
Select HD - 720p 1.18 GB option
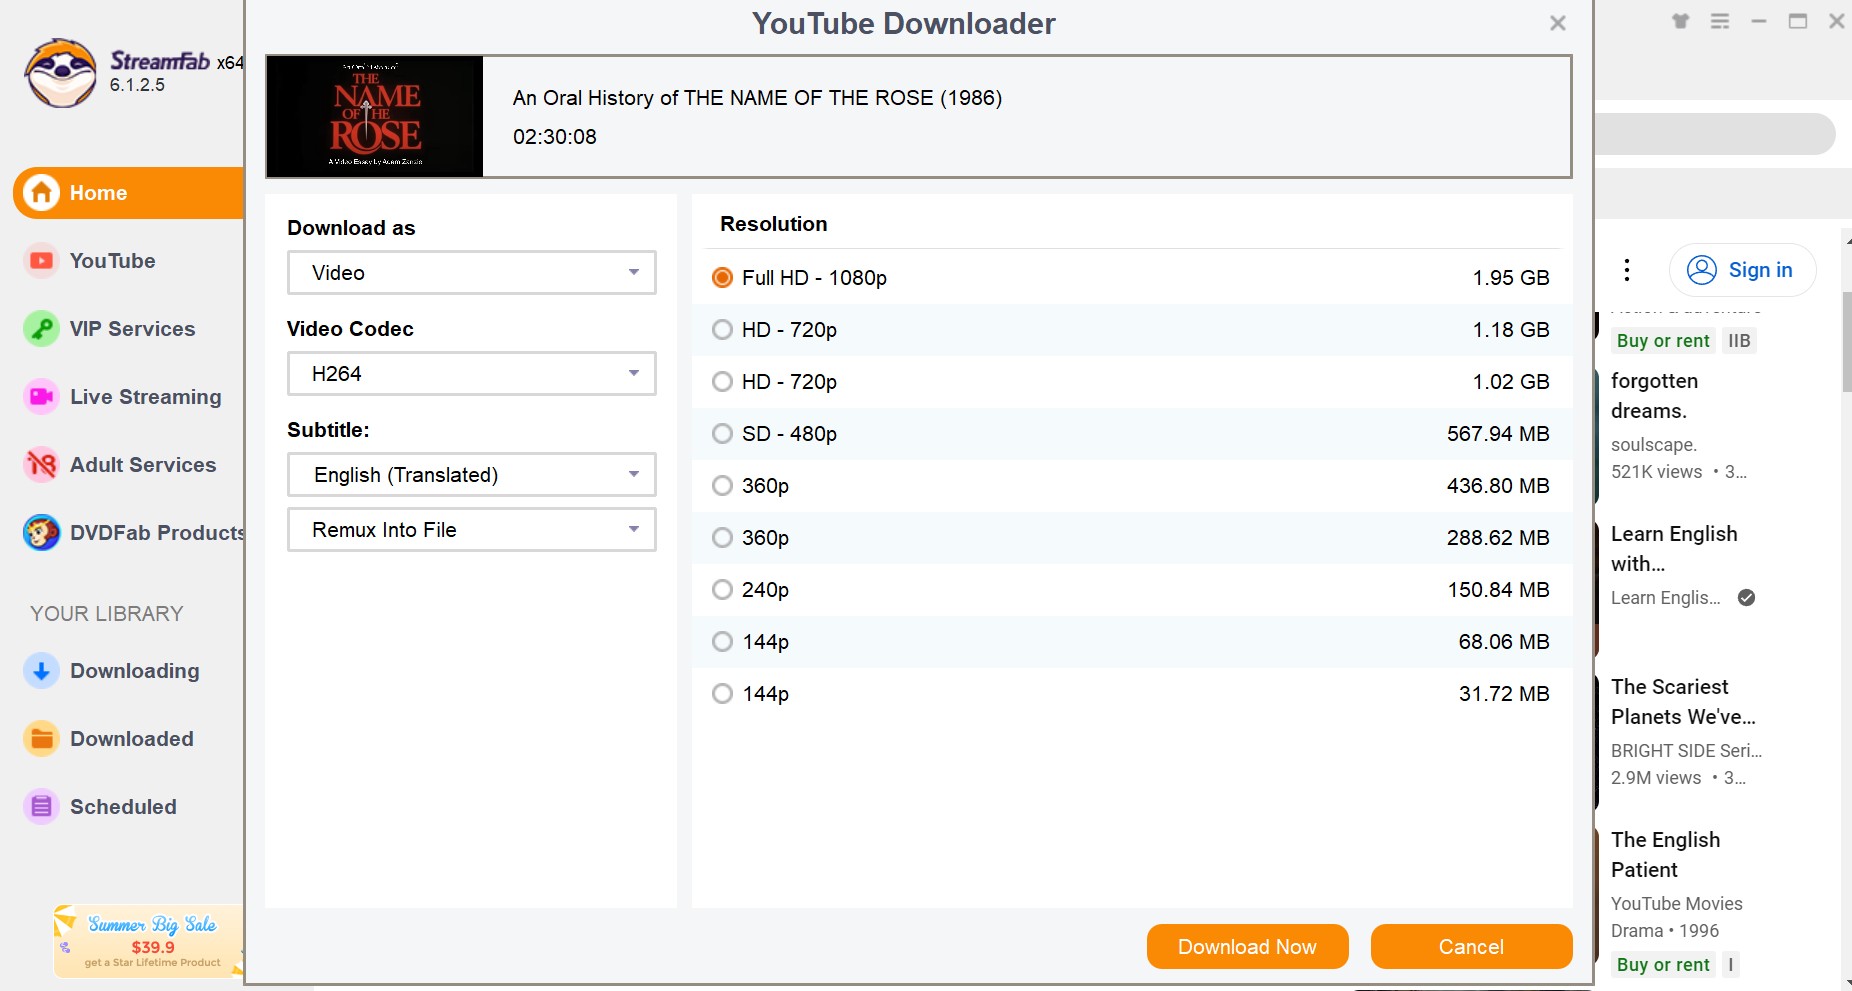(x=722, y=330)
